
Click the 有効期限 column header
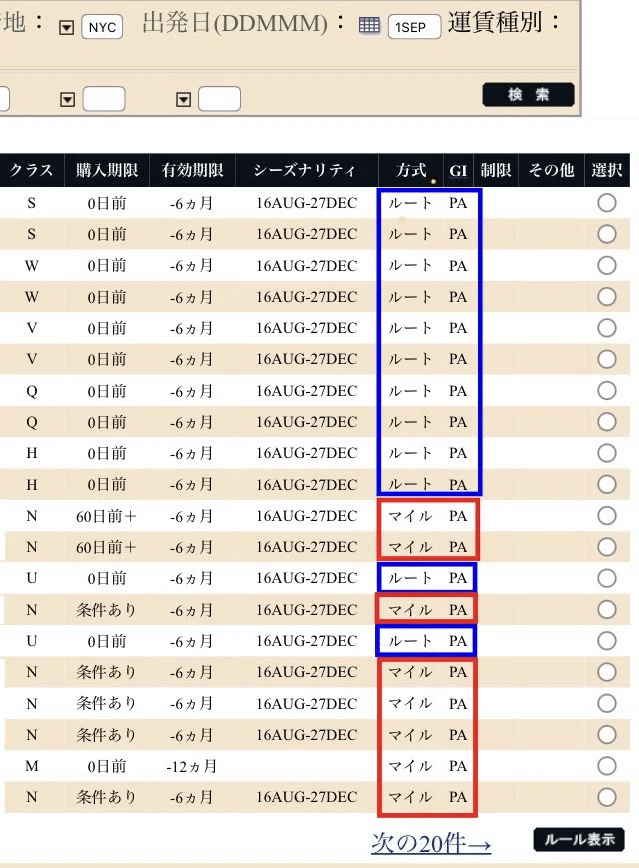(192, 170)
